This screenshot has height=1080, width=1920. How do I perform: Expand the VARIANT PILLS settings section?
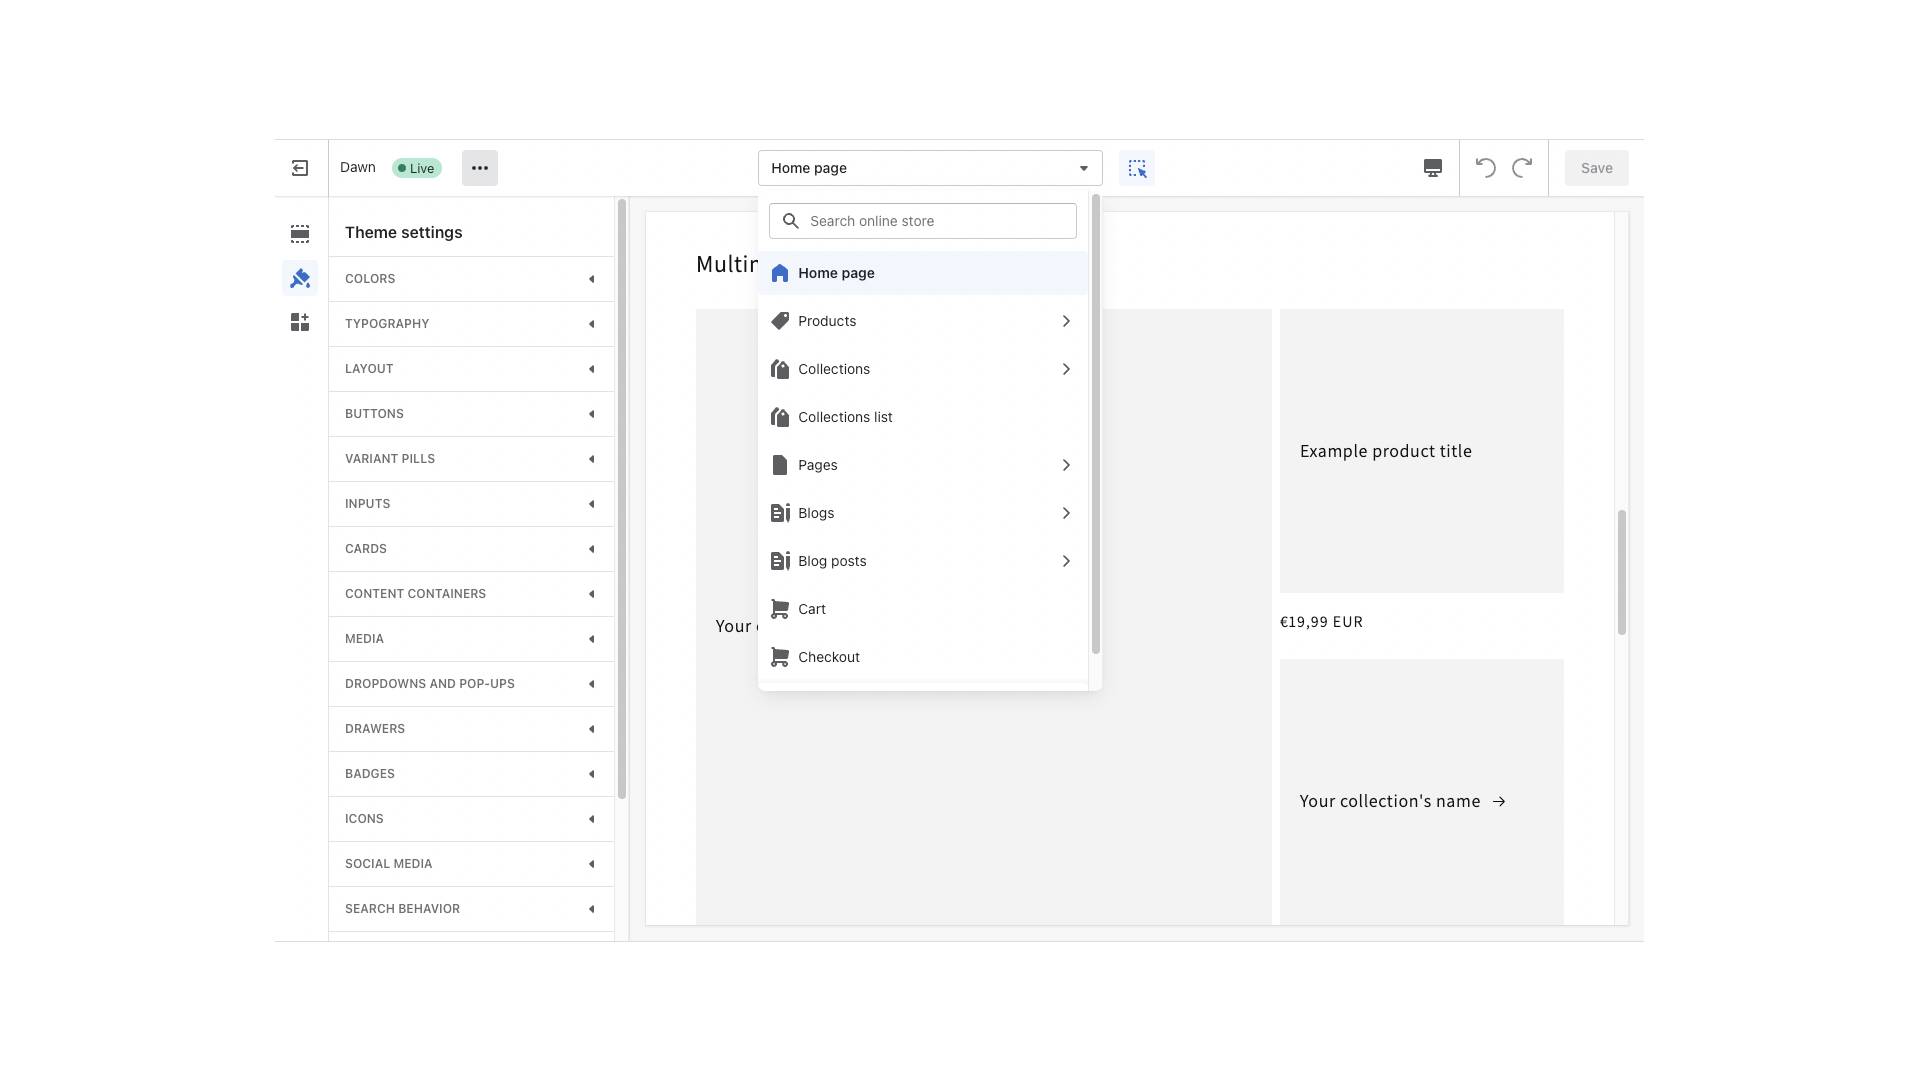pos(471,459)
